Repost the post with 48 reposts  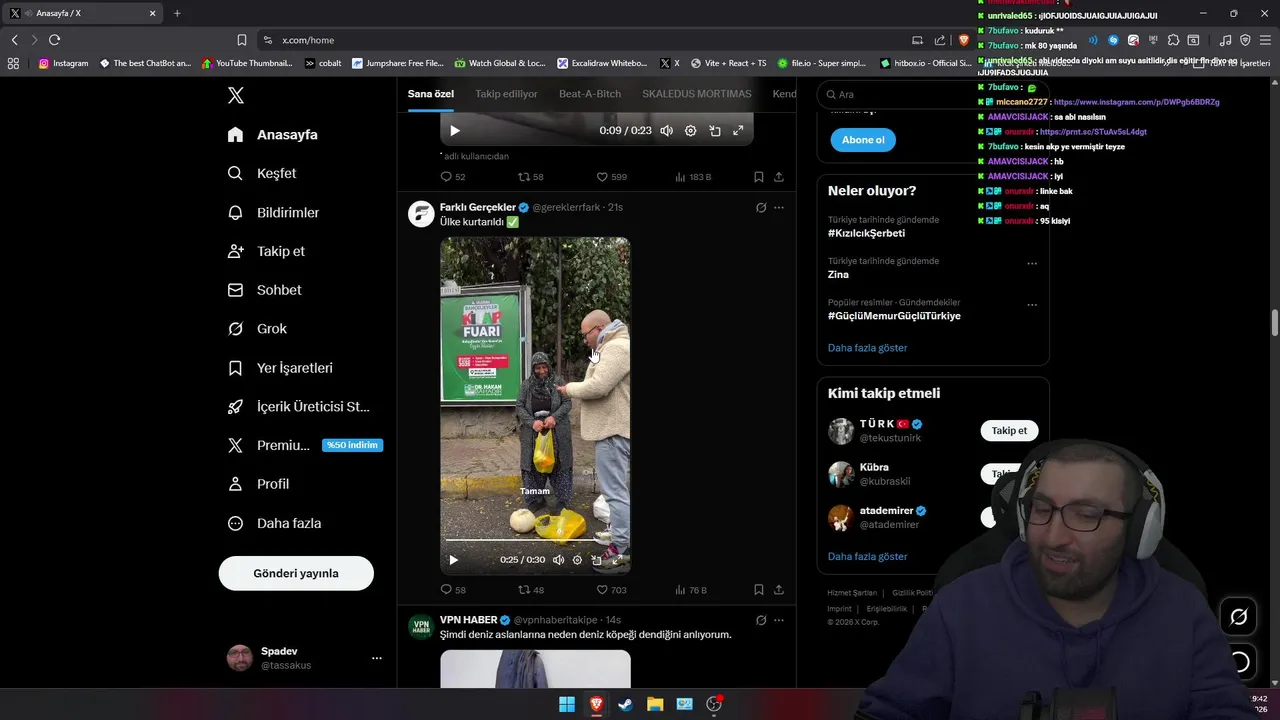(x=531, y=590)
